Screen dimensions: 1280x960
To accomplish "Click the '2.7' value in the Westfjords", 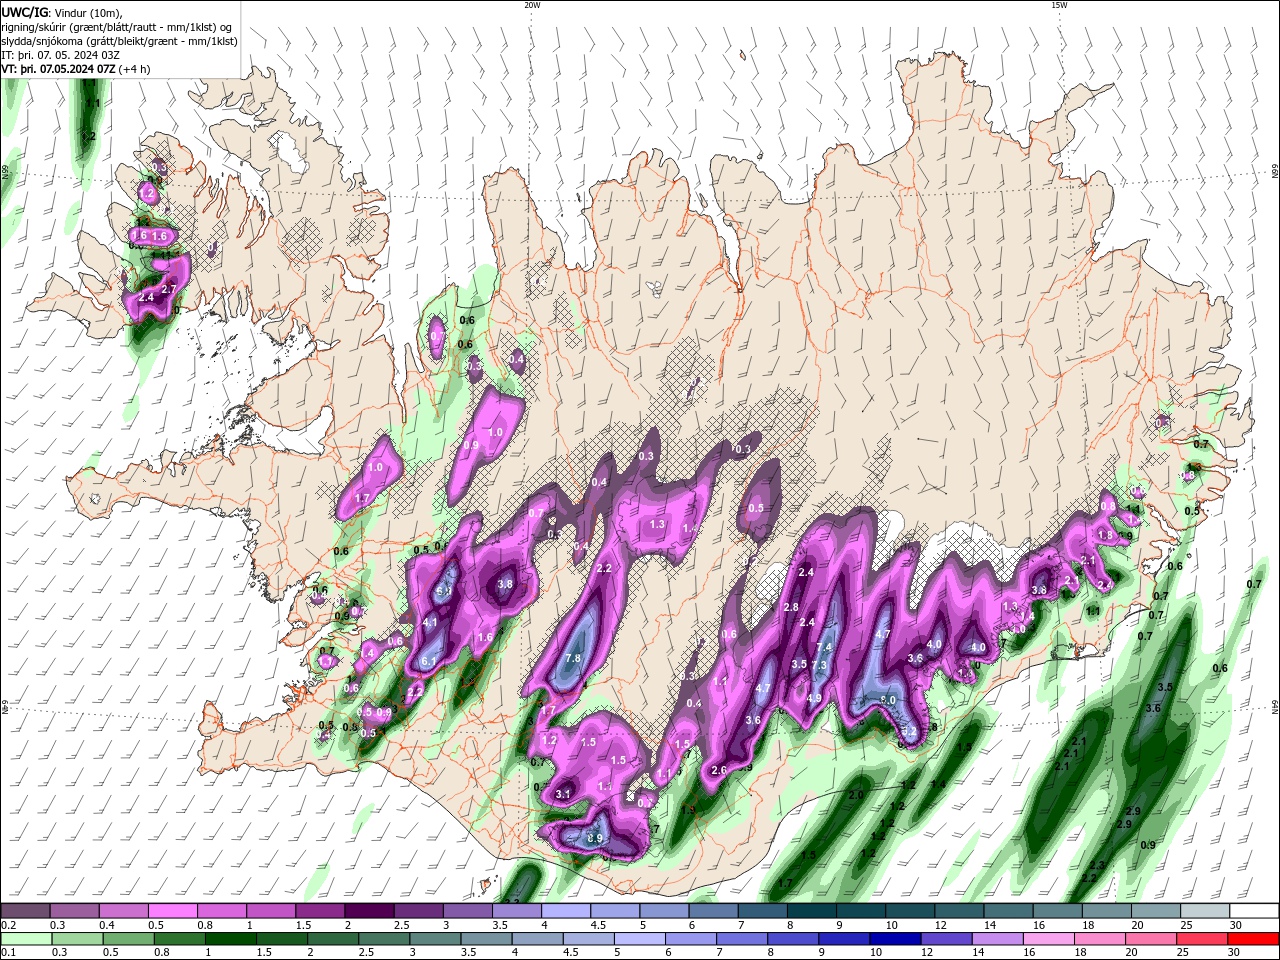I will [168, 289].
